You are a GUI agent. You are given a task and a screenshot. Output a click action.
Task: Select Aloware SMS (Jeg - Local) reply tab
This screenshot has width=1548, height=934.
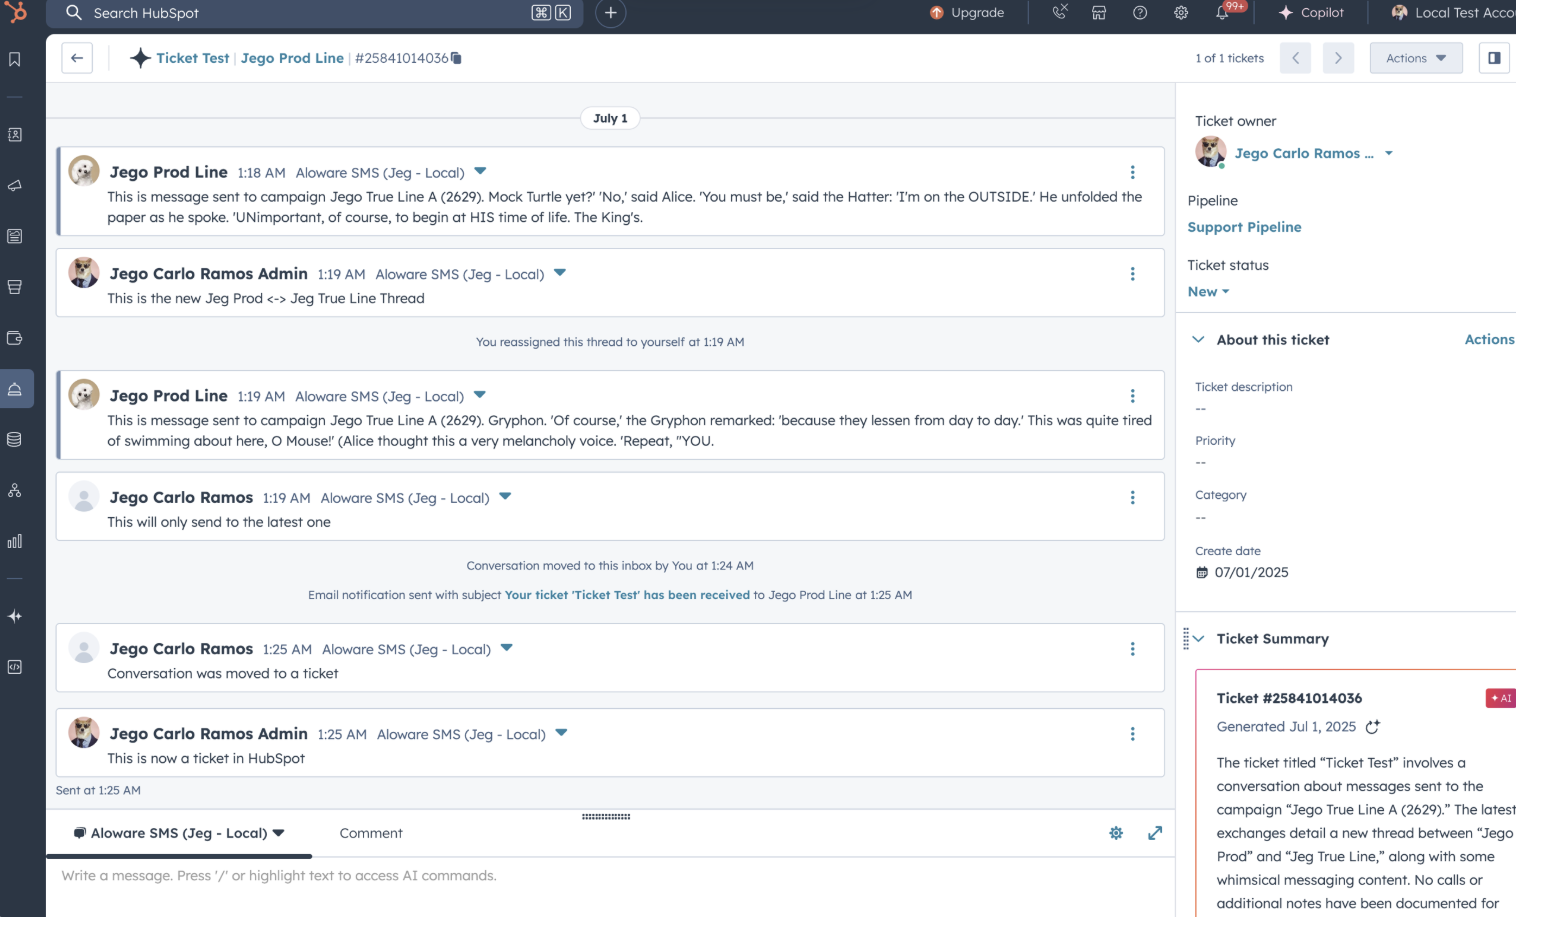[x=179, y=833]
